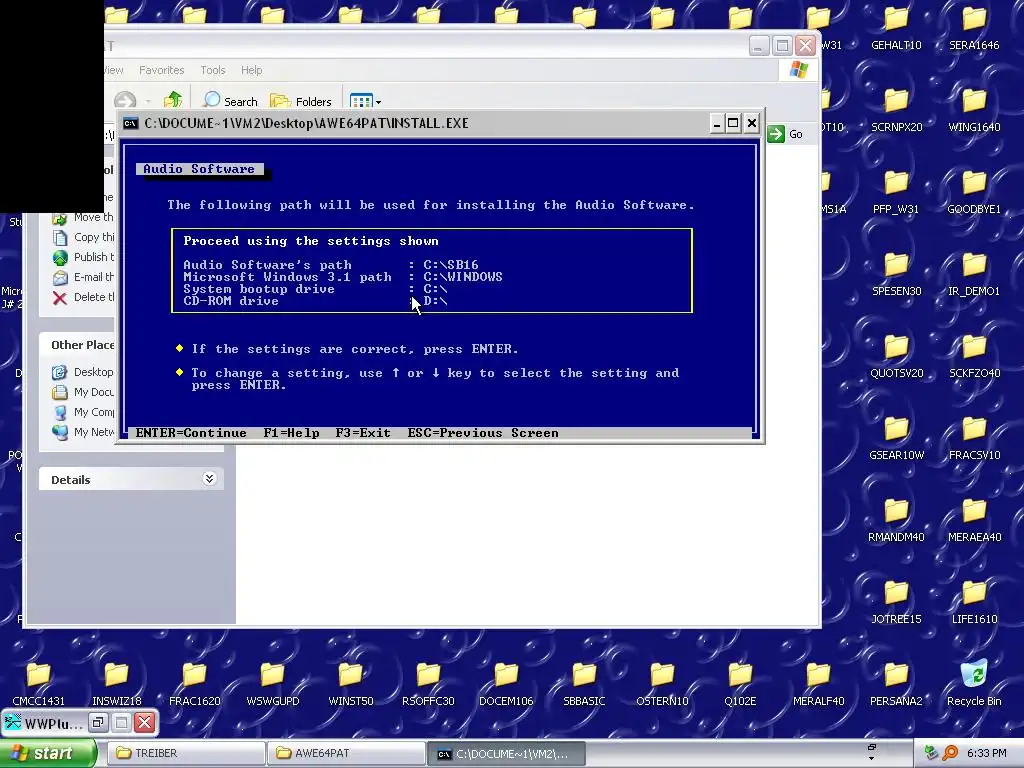Select the System bootup drive setting
Screen dimensions: 1024x768
coord(315,289)
